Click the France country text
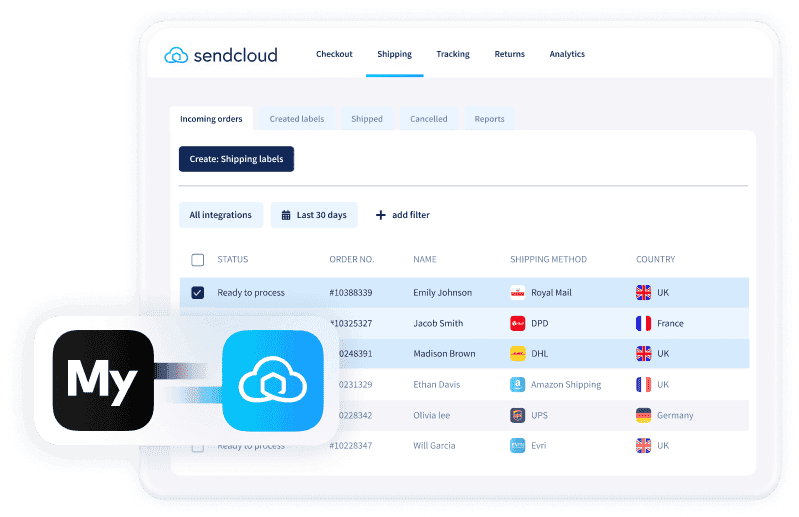The height and width of the screenshot is (517, 799). pyautogui.click(x=670, y=323)
